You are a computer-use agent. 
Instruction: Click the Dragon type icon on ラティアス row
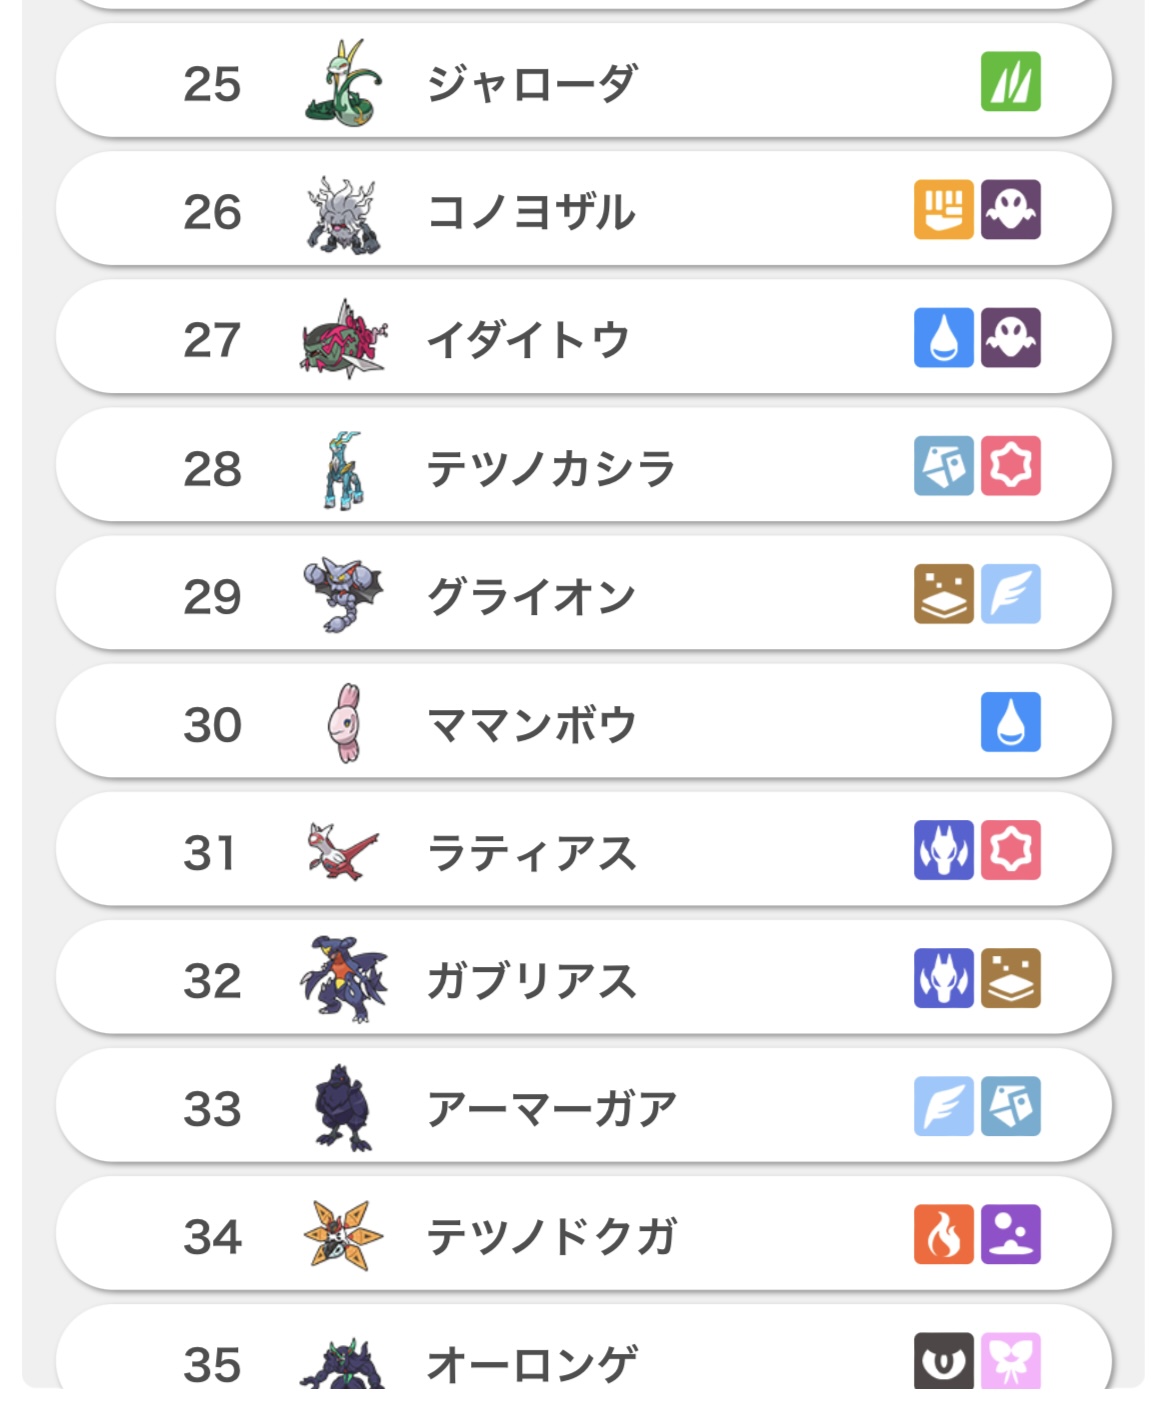click(943, 850)
